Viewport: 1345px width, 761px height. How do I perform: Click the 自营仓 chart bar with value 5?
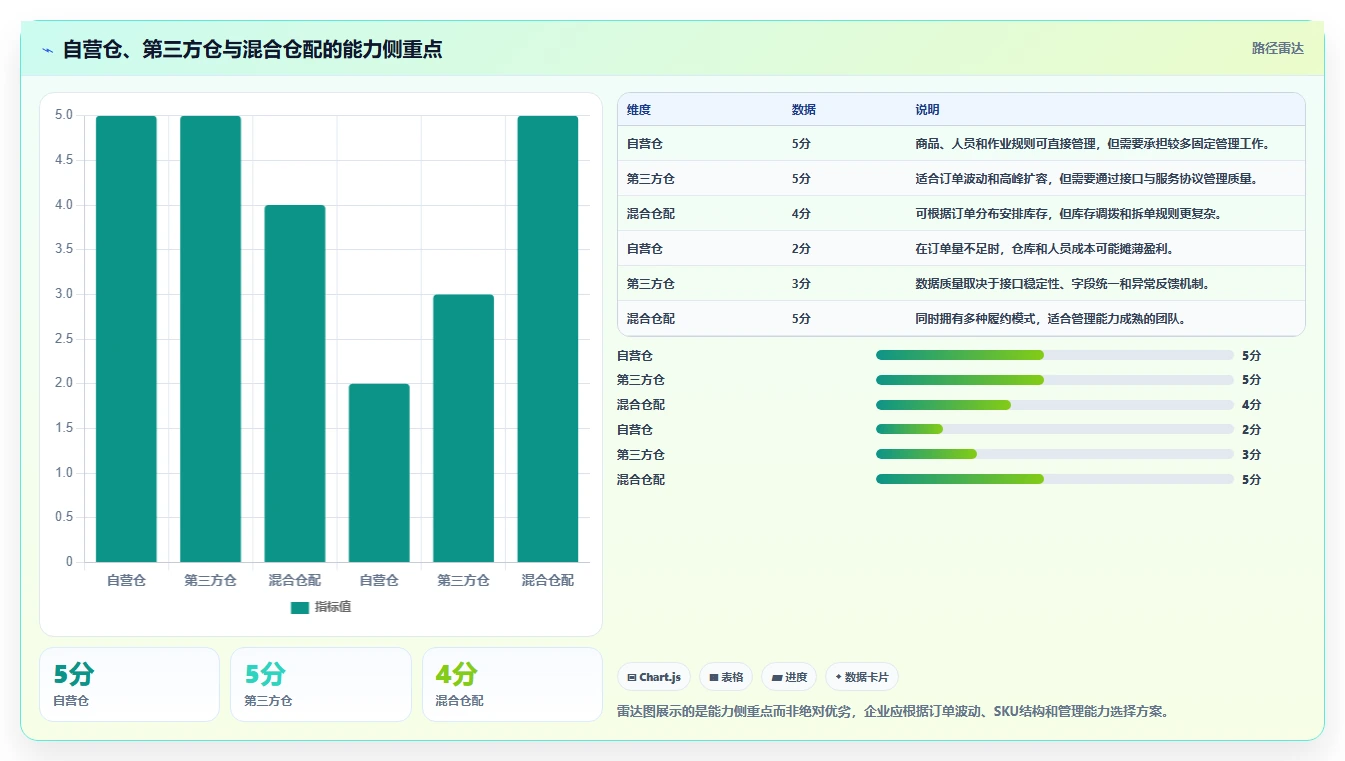click(x=126, y=339)
